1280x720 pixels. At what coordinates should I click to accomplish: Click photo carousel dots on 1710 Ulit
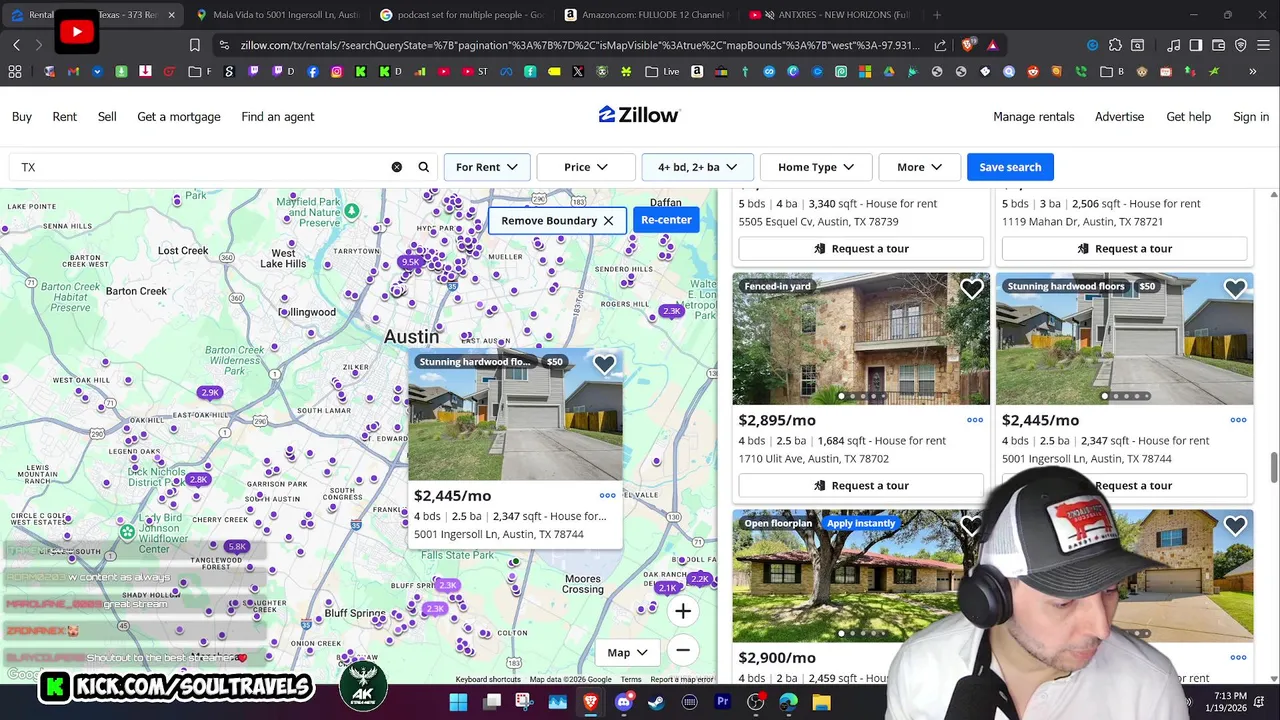[861, 396]
